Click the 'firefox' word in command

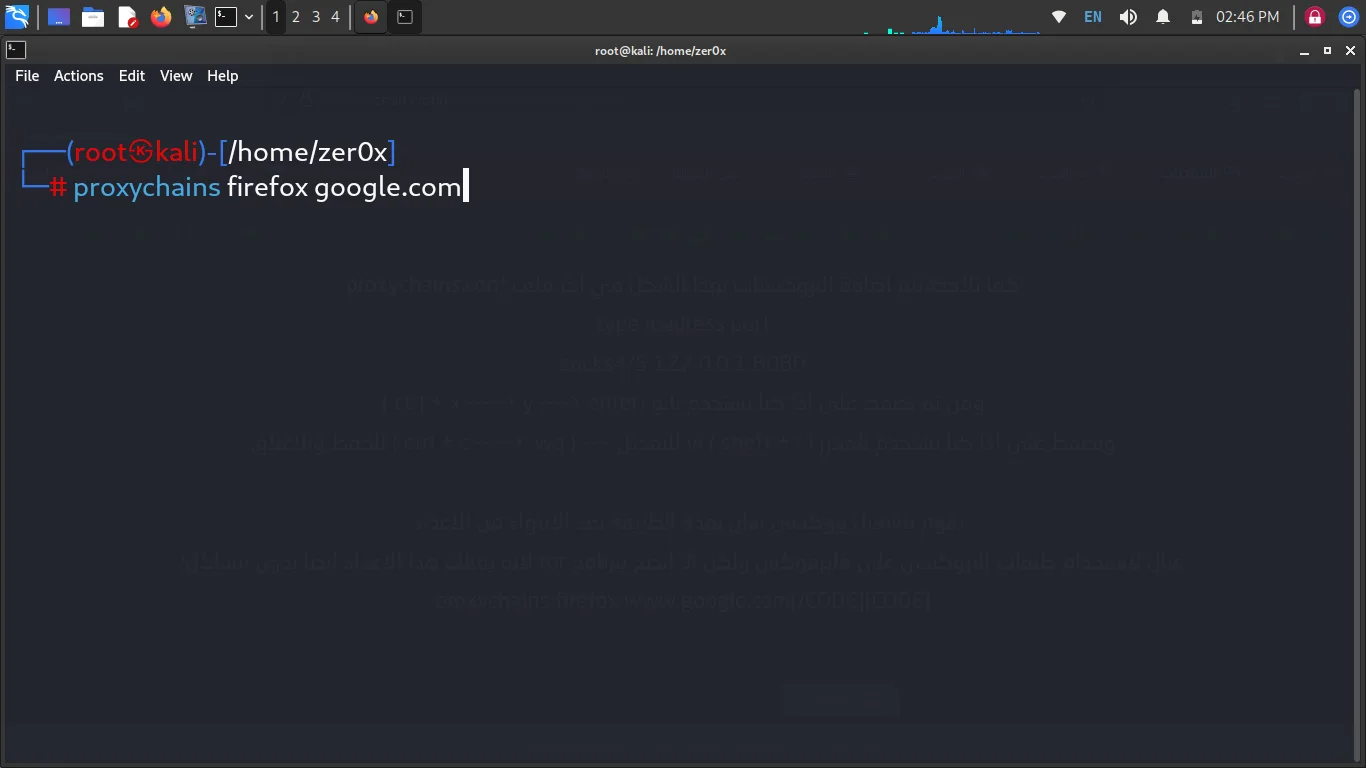pyautogui.click(x=267, y=187)
